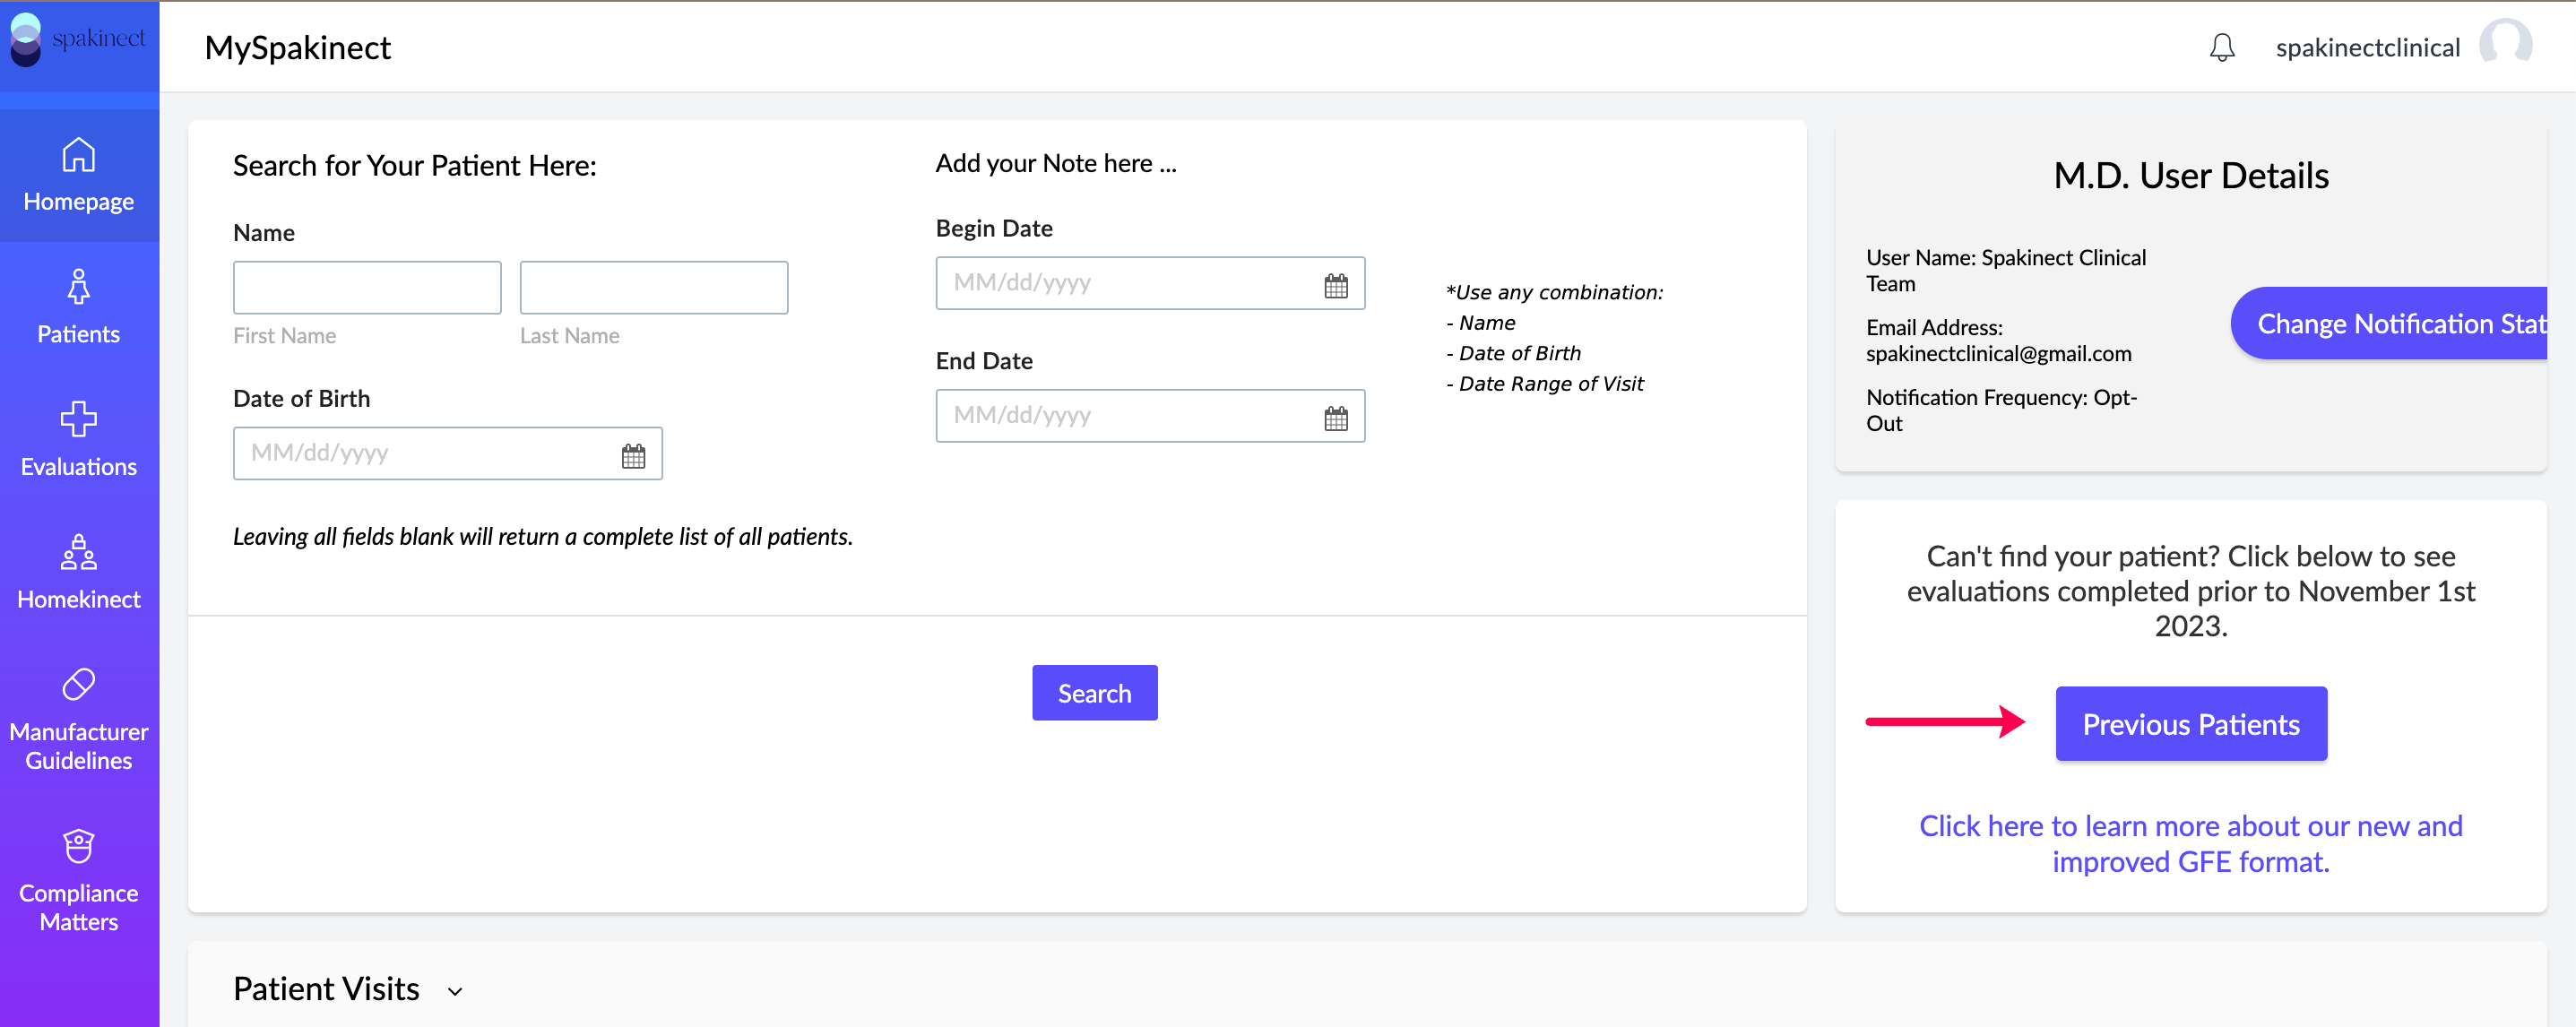This screenshot has width=2576, height=1027.
Task: Click 'Search for Your Patient Here:' heading
Action: pos(414,165)
